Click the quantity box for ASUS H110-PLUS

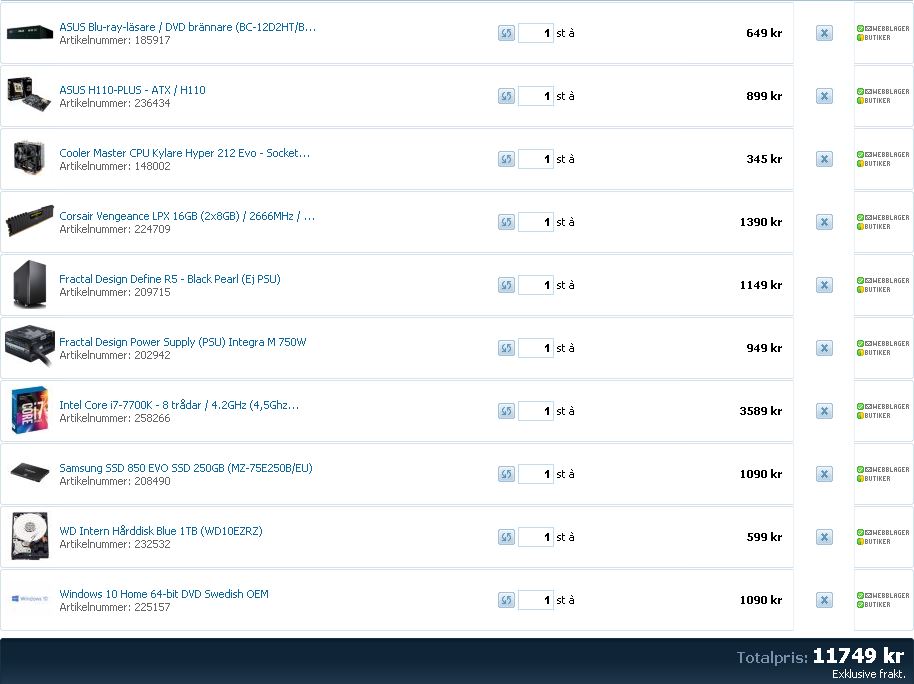click(536, 96)
